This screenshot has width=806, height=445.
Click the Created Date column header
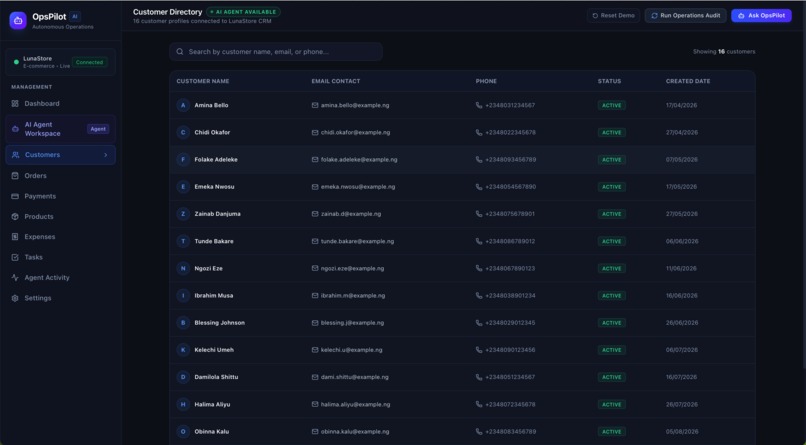688,81
